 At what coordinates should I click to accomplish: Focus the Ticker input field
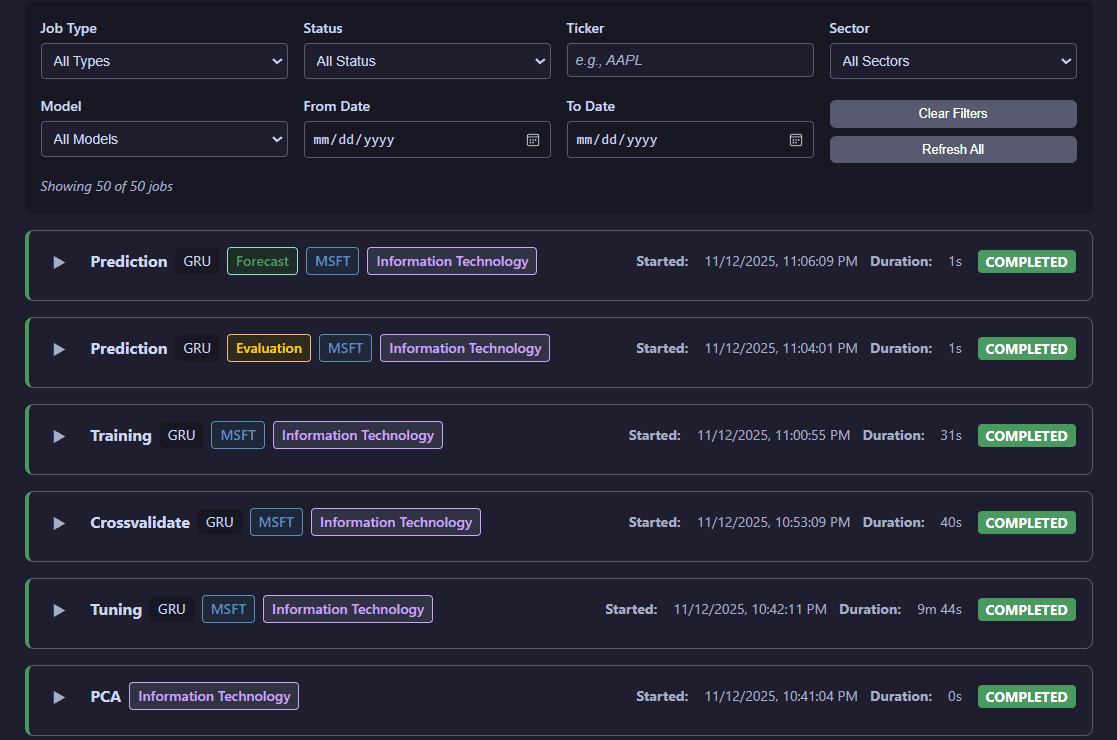690,61
